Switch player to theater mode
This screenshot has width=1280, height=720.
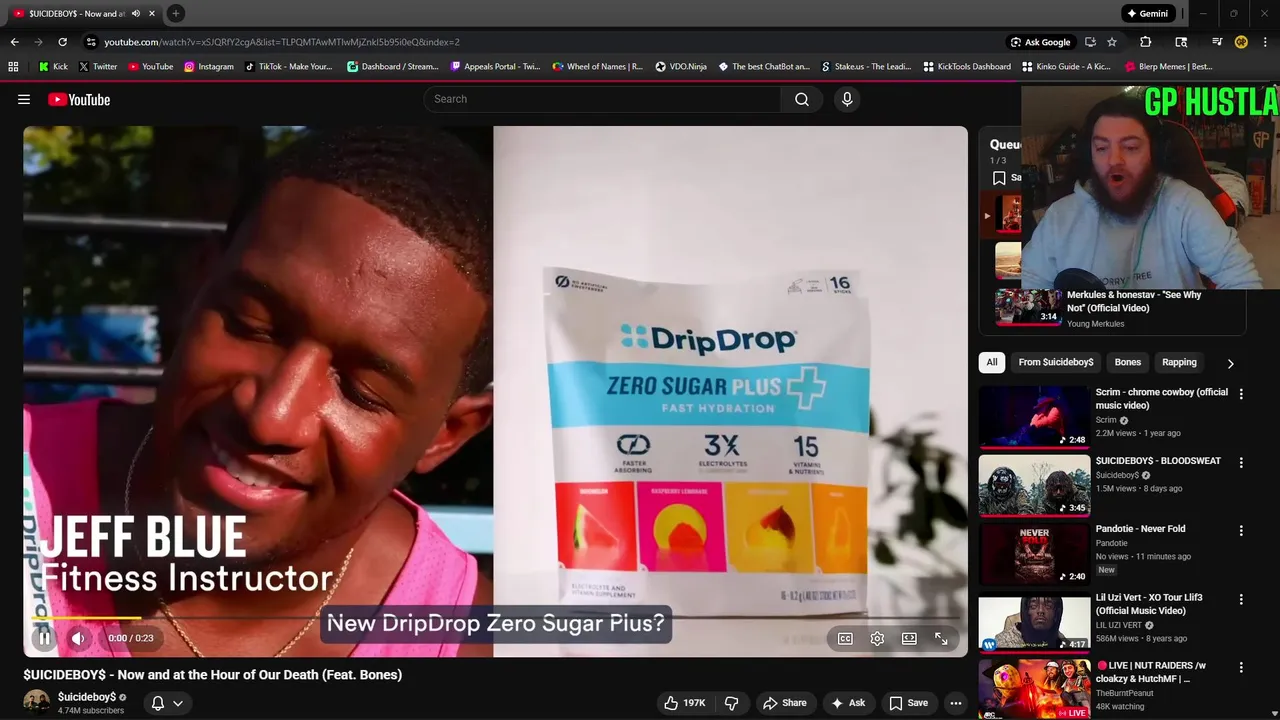[909, 638]
